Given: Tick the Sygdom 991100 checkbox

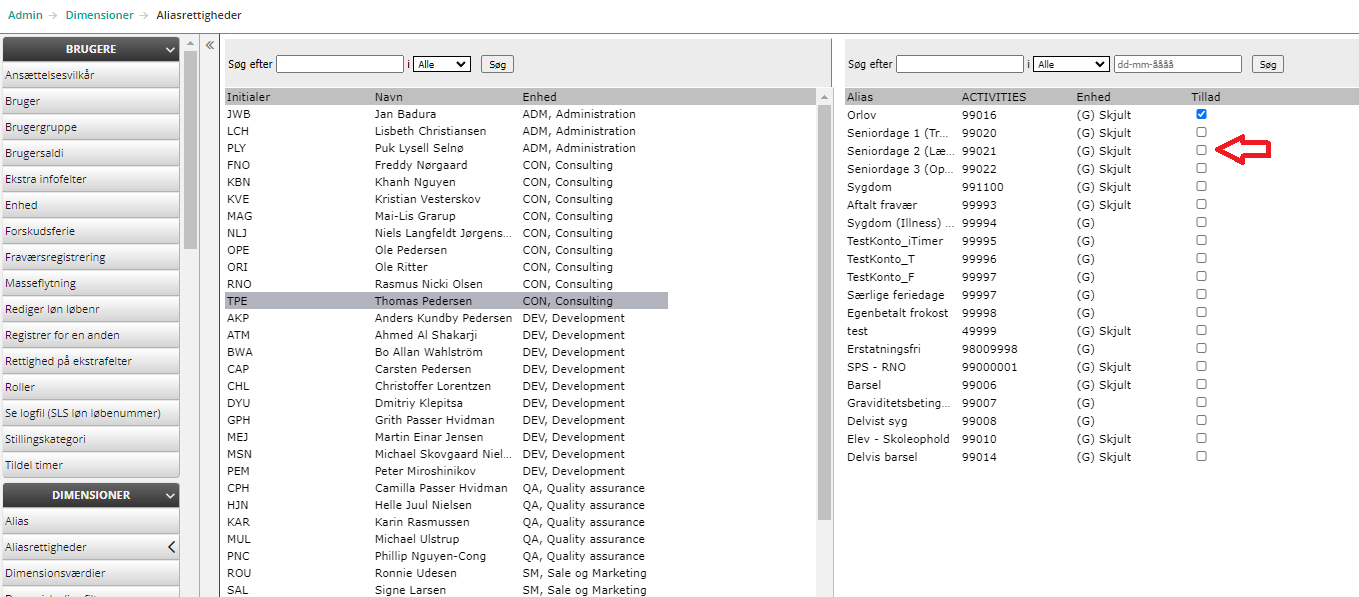Looking at the screenshot, I should point(1201,186).
